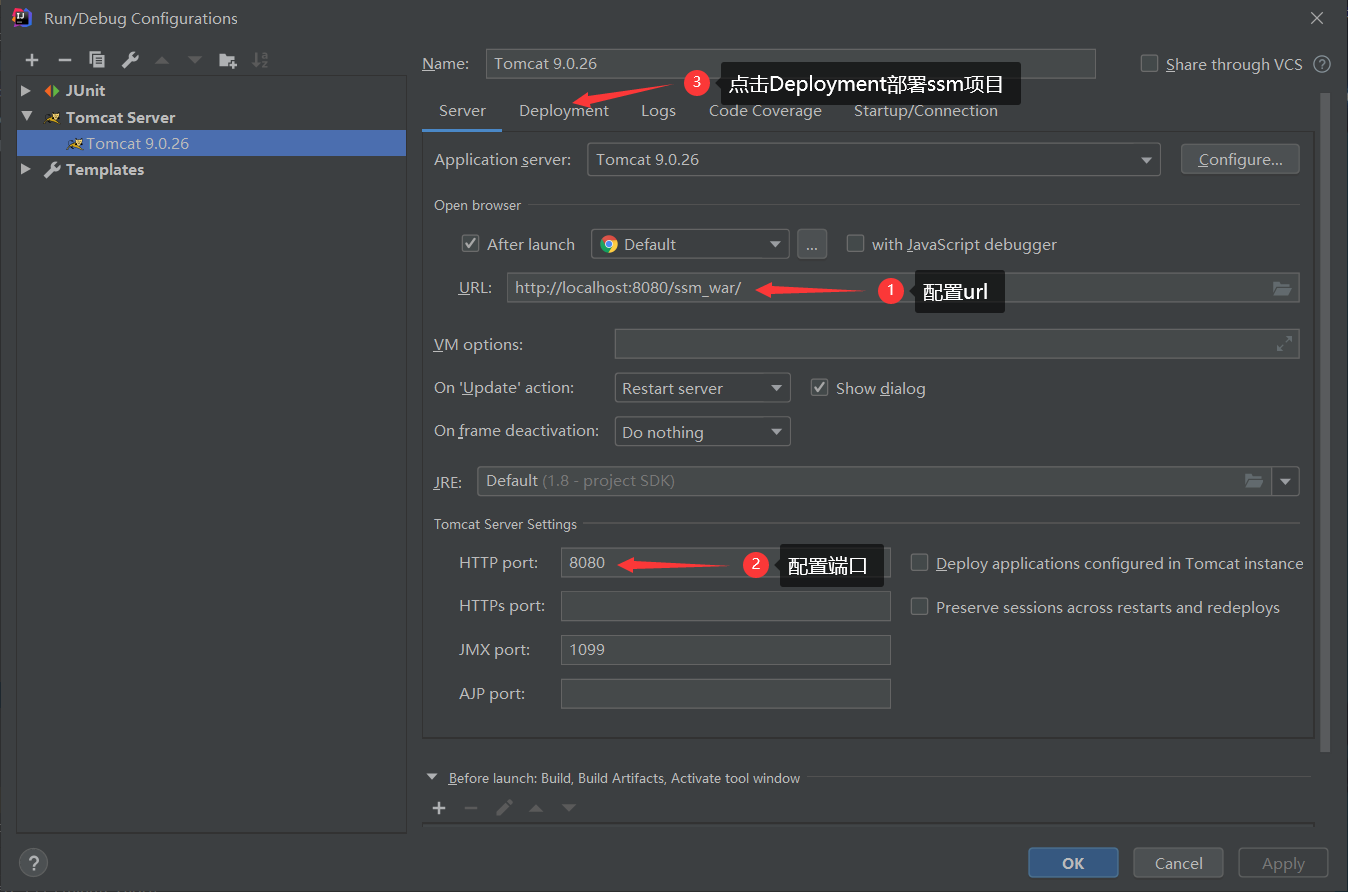This screenshot has height=892, width=1348.
Task: Expand the VM options field editor
Action: coord(1284,344)
